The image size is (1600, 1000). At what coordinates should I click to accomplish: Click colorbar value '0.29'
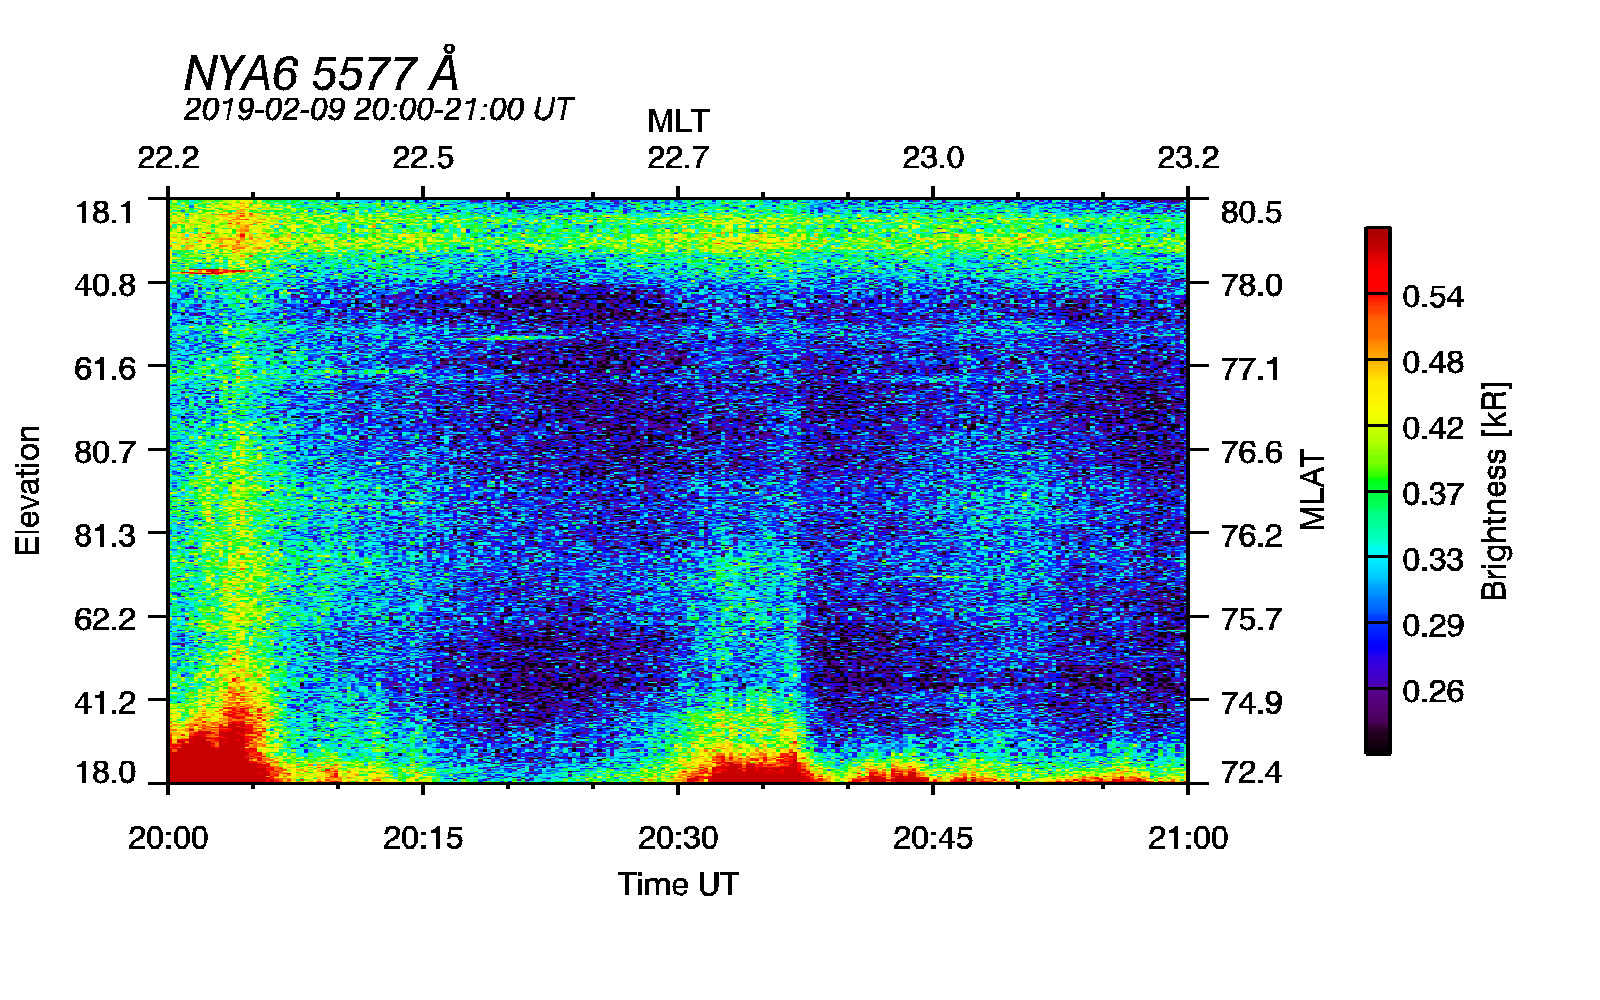coord(1433,626)
